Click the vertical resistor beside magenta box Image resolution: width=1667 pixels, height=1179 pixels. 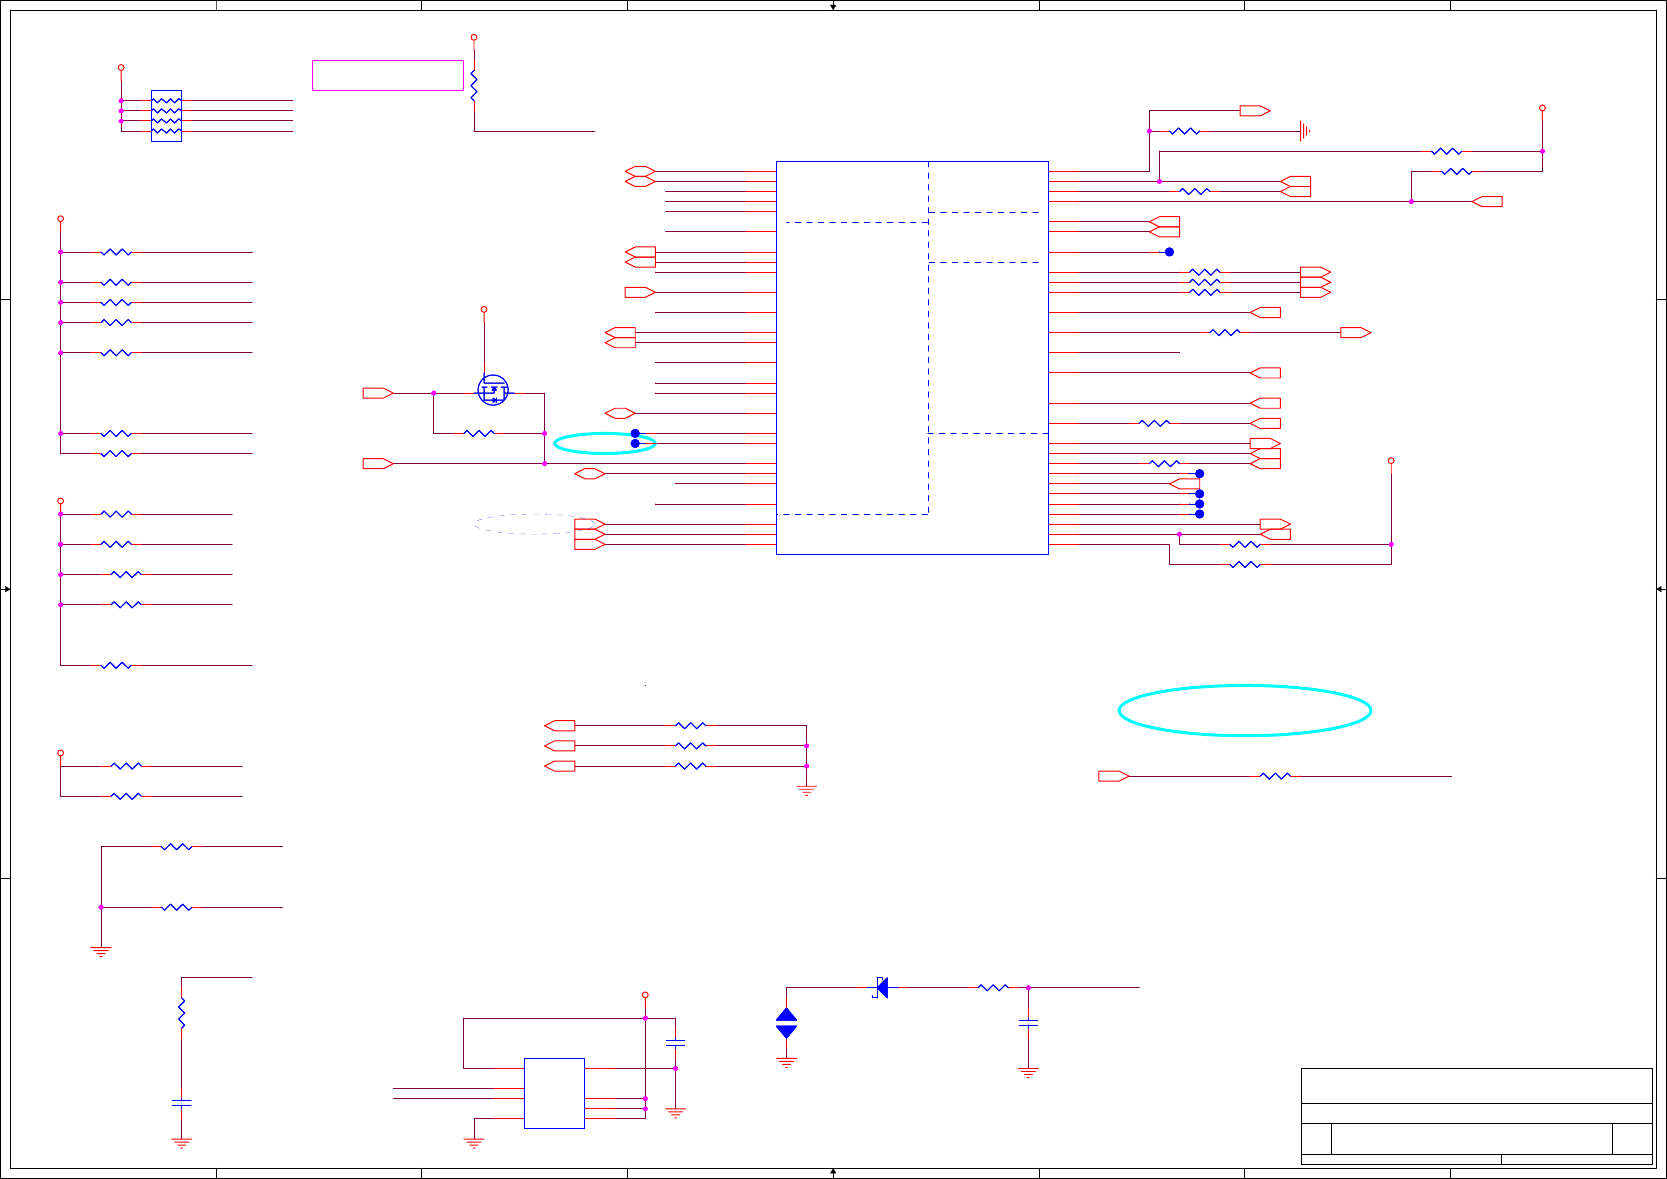[x=474, y=86]
